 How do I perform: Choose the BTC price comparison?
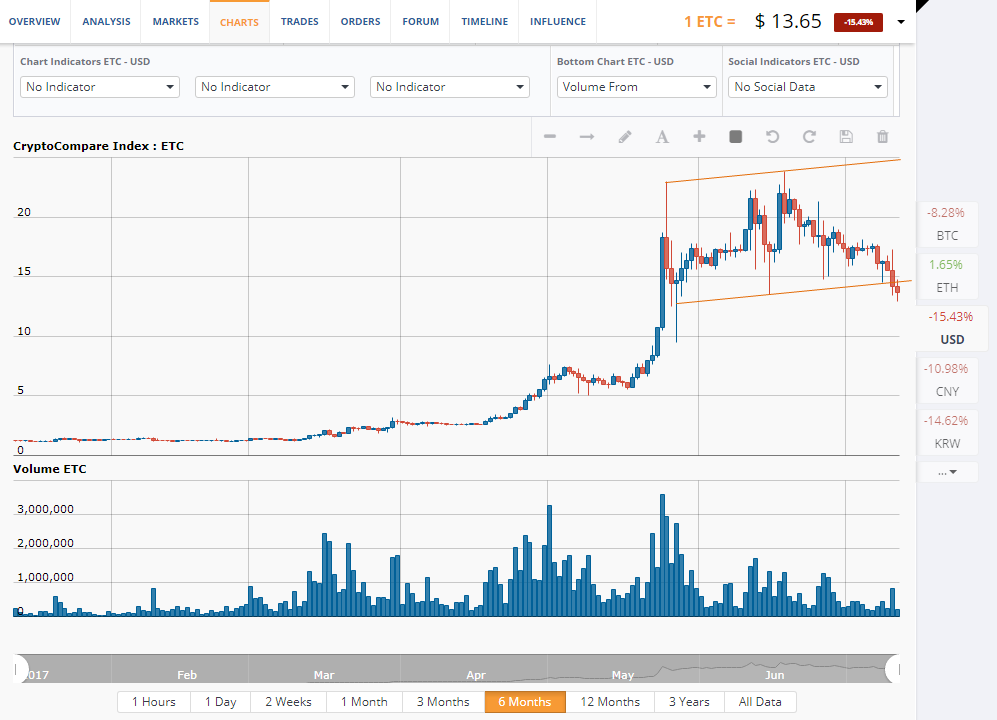point(946,224)
